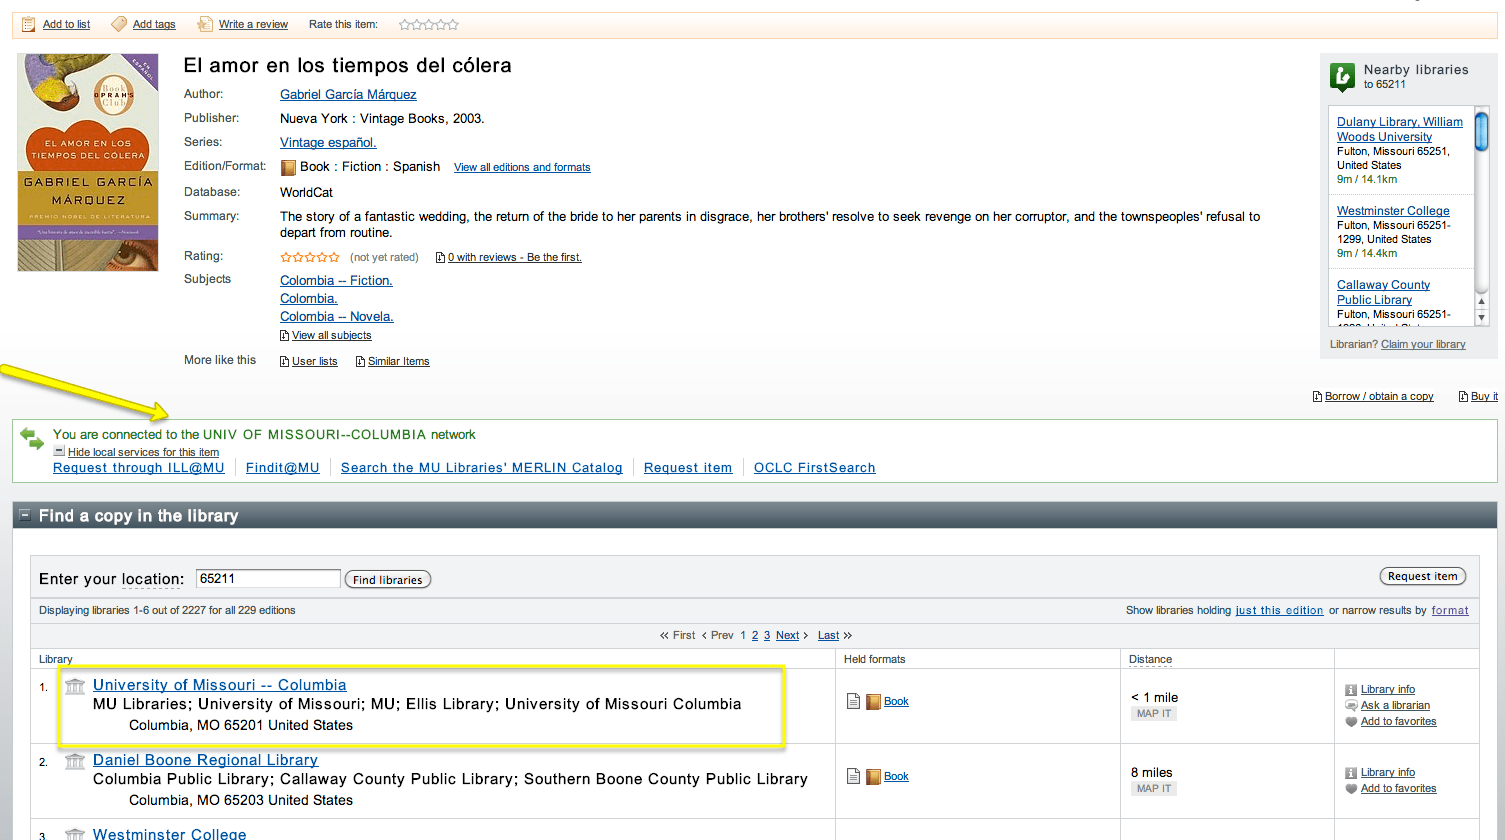This screenshot has height=840, width=1505.
Task: Click the Library info icon for University of Missouri
Action: click(x=1351, y=690)
